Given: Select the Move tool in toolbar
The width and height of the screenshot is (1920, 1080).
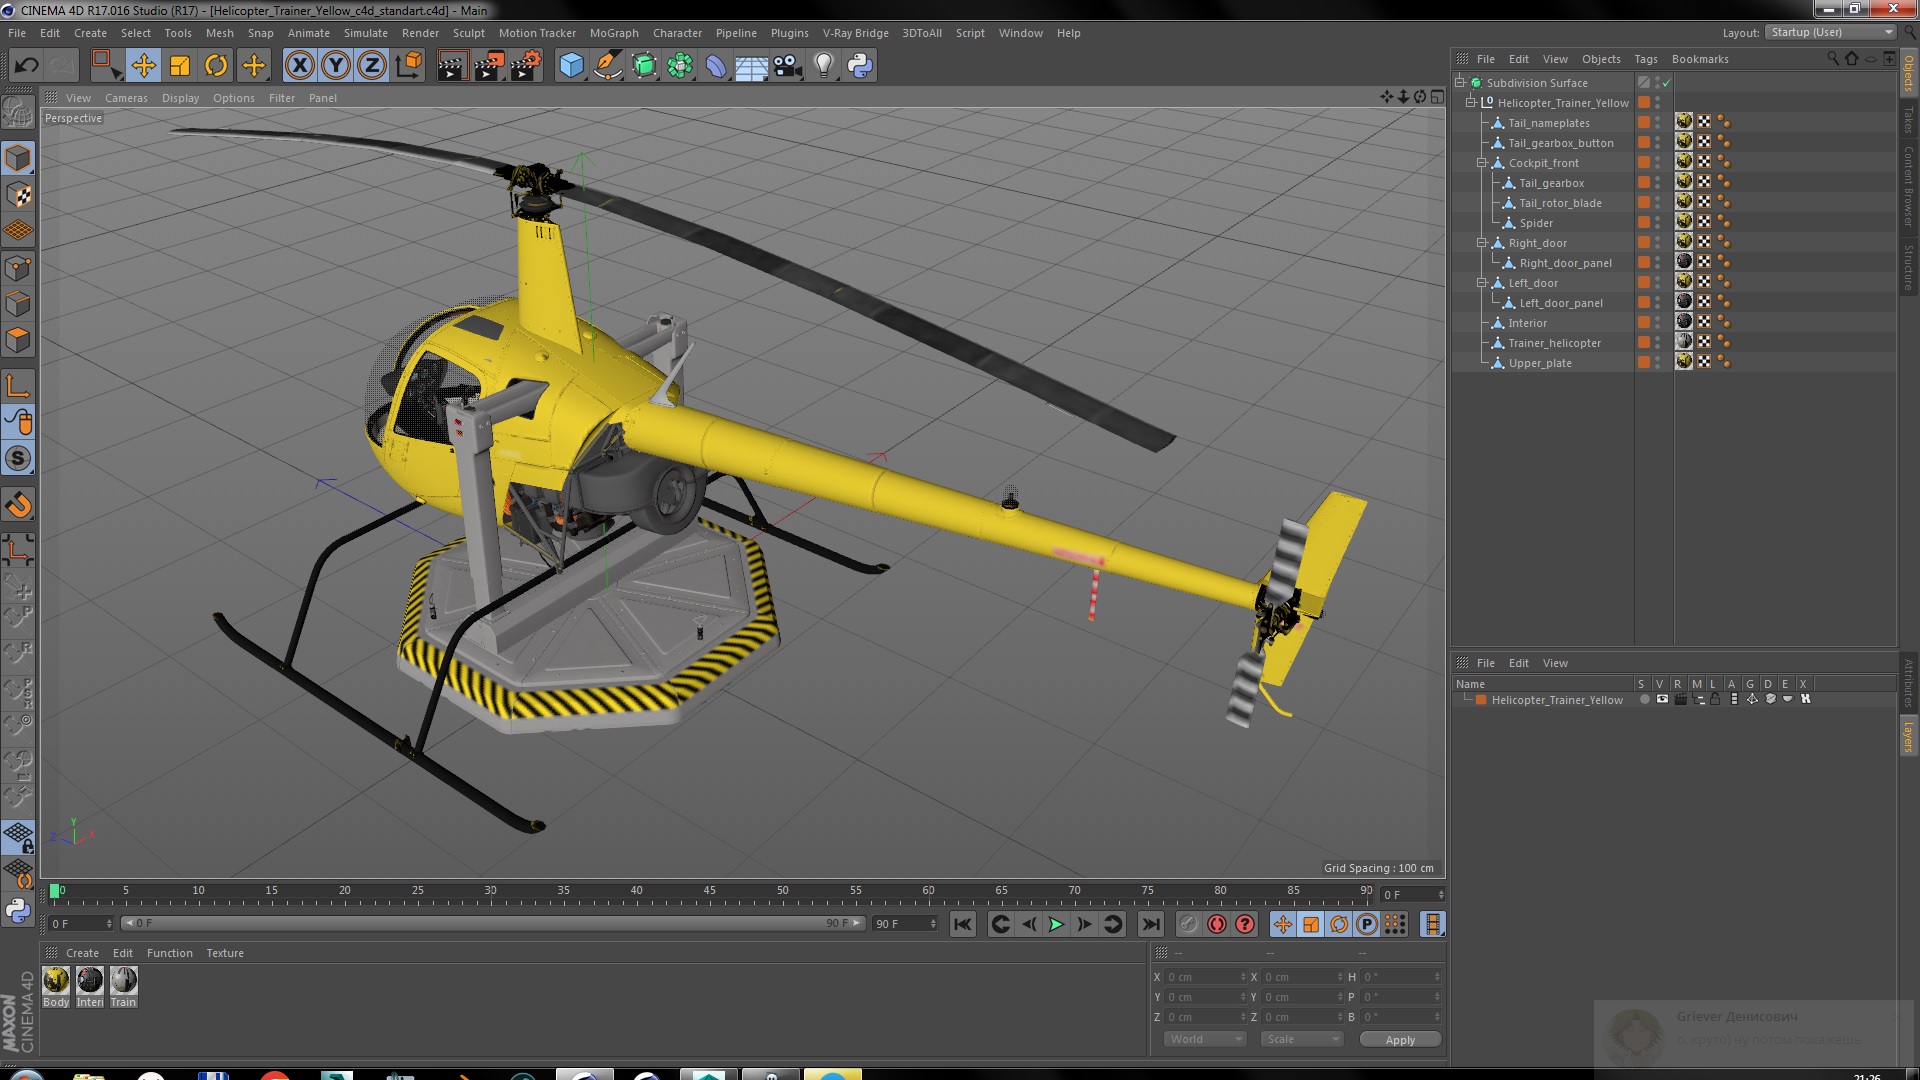Looking at the screenshot, I should (x=143, y=66).
